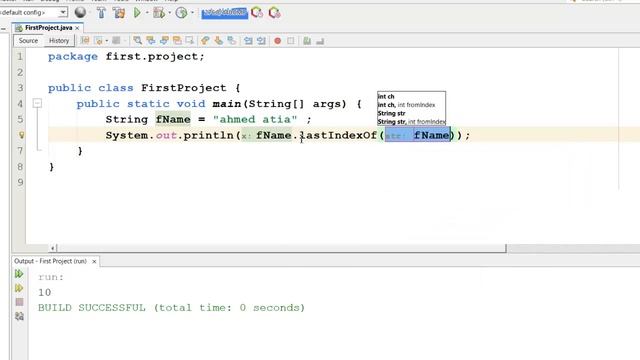Re-run with different parameters icon in Output
The width and height of the screenshot is (640, 360).
(x=19, y=288)
